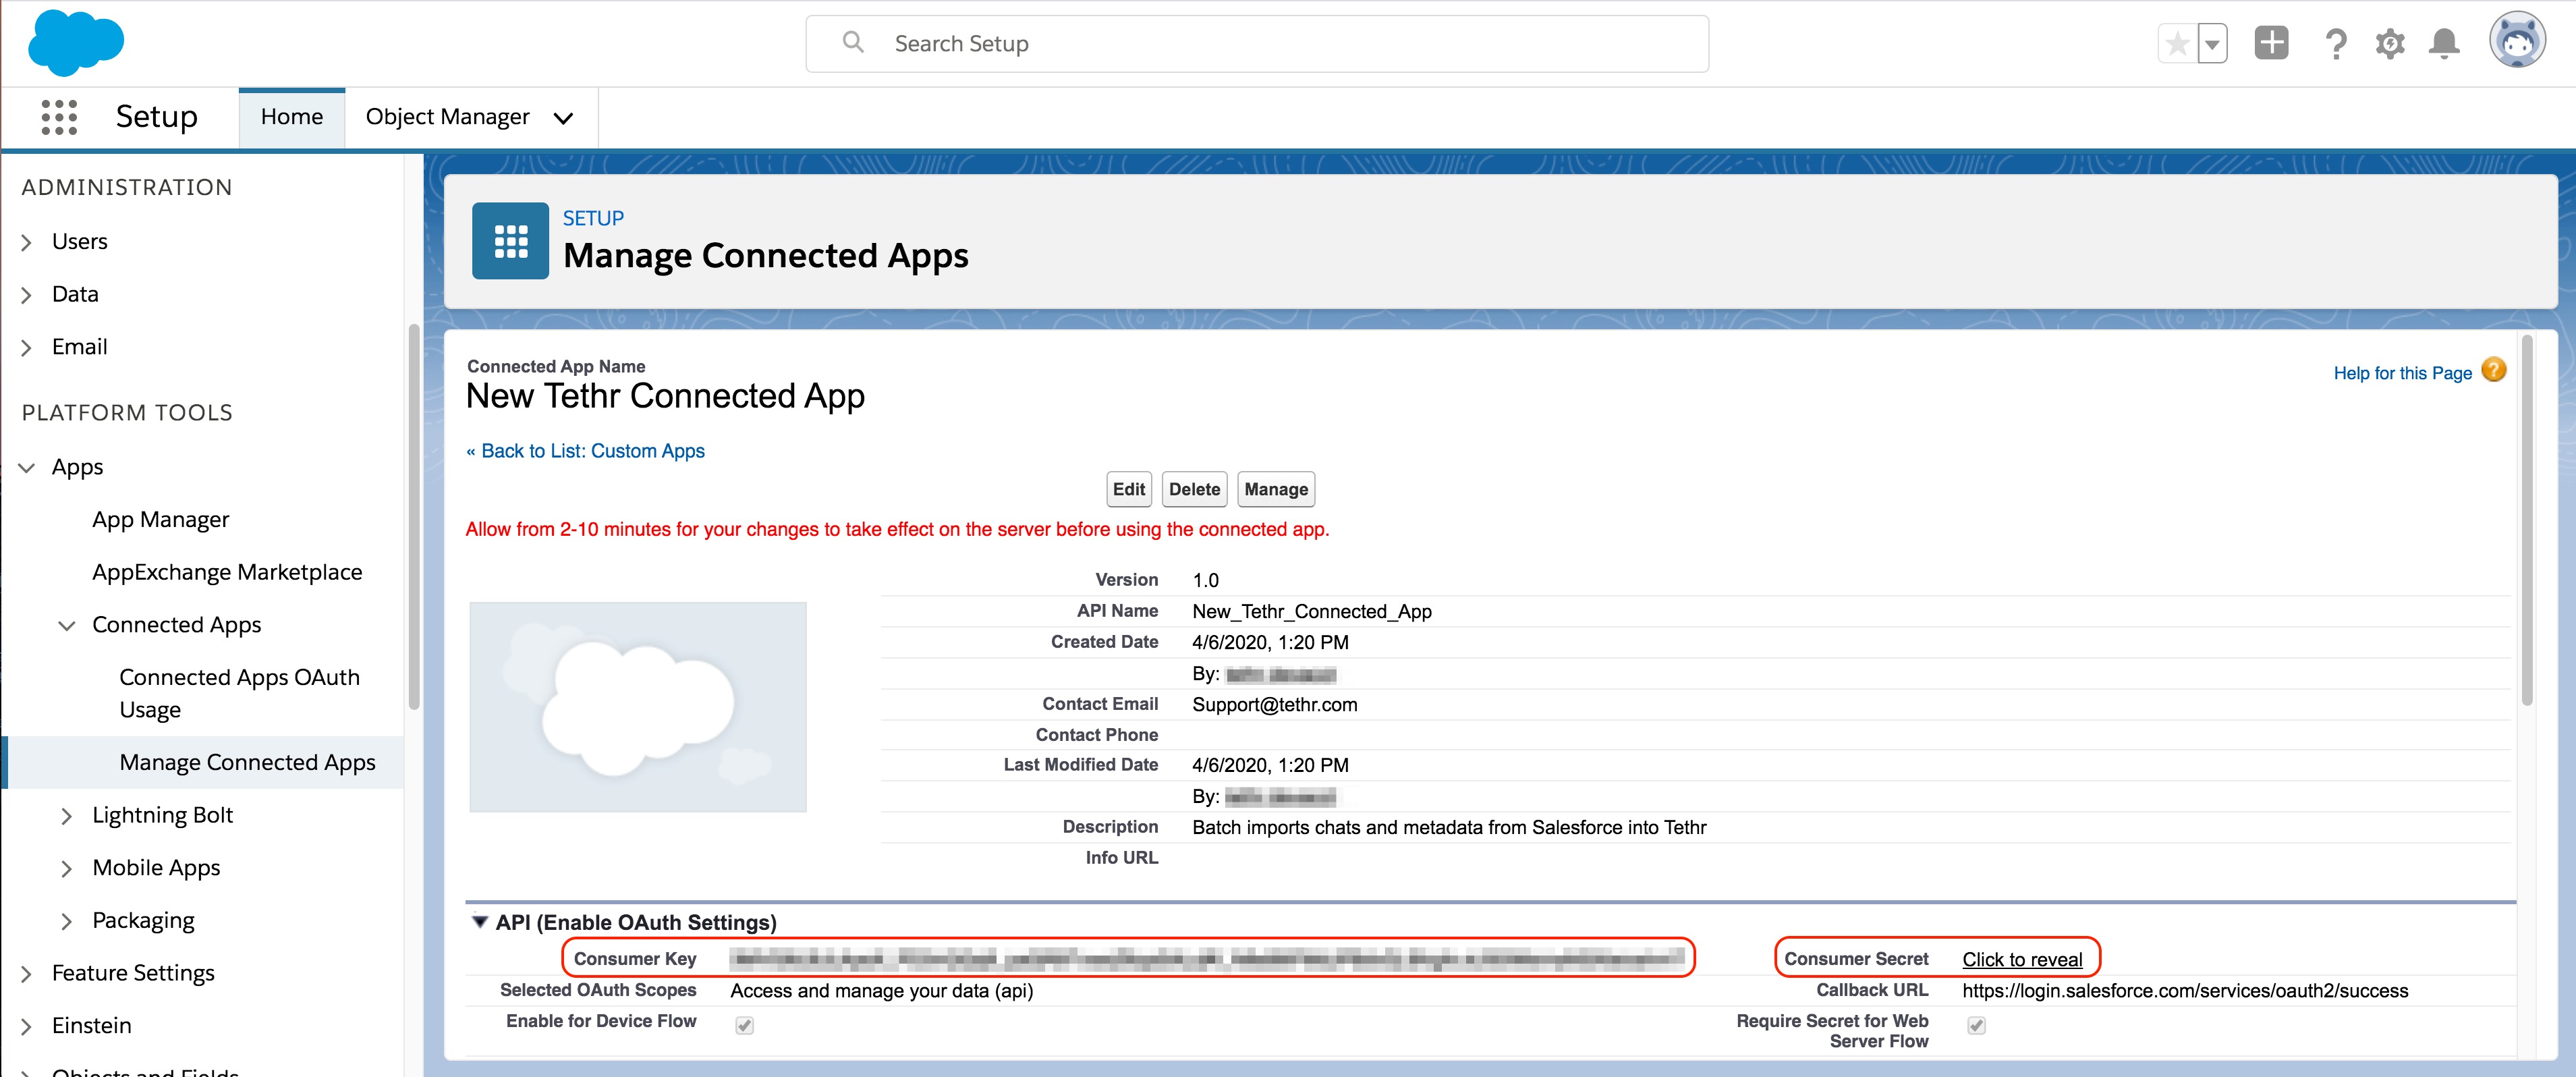Click the Edit button
Viewport: 2576px width, 1077px height.
(1128, 489)
